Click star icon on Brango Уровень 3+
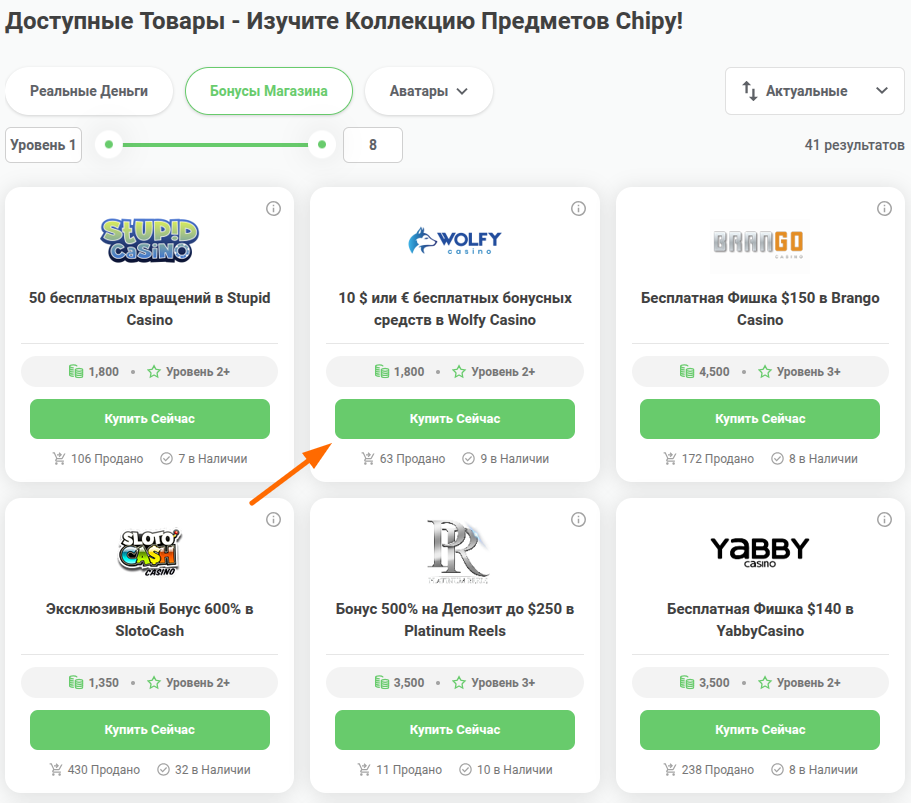The width and height of the screenshot is (911, 803). pos(765,372)
